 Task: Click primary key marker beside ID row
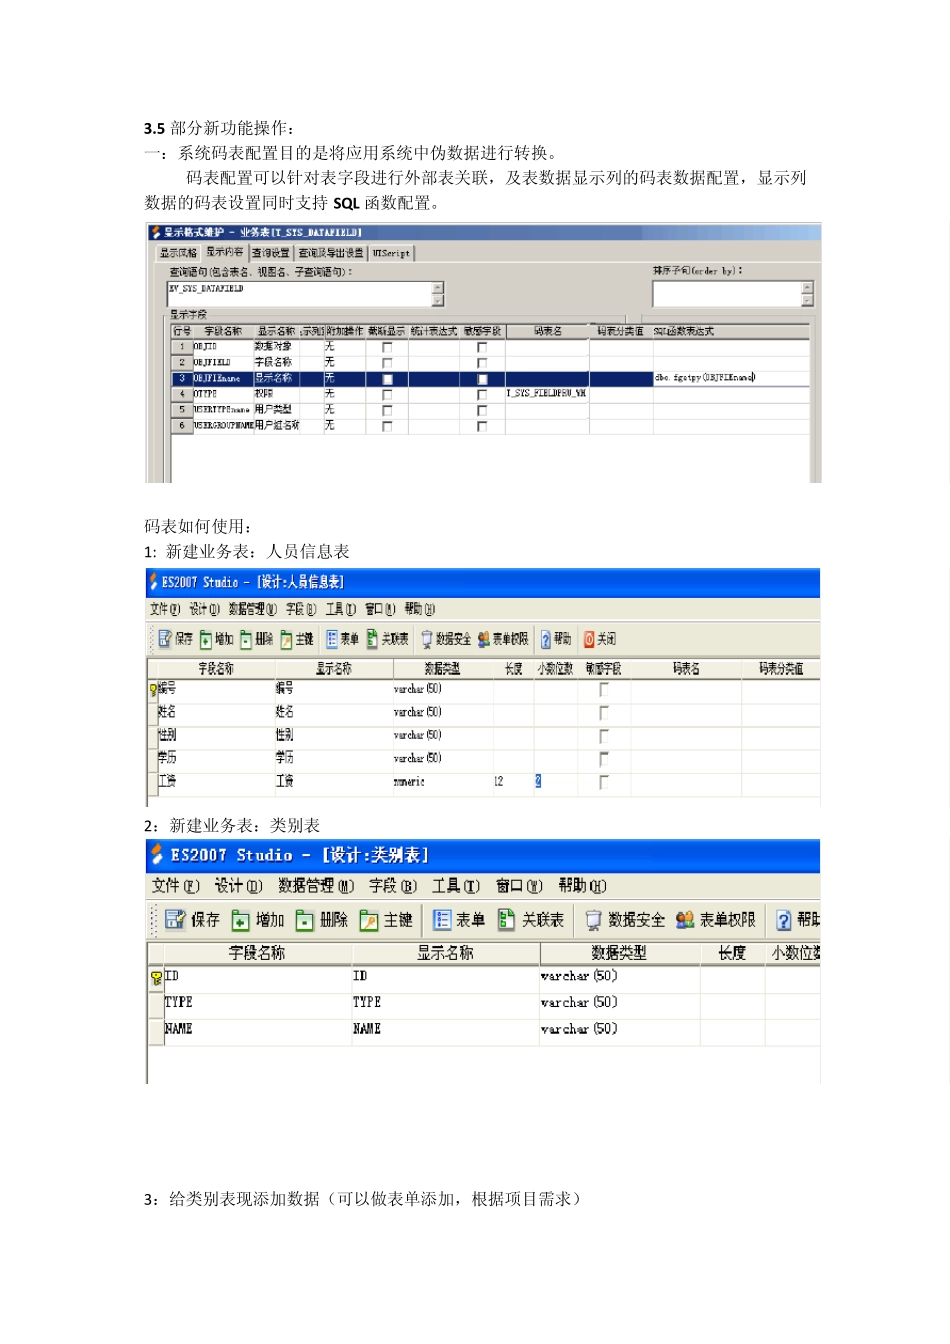coord(156,978)
